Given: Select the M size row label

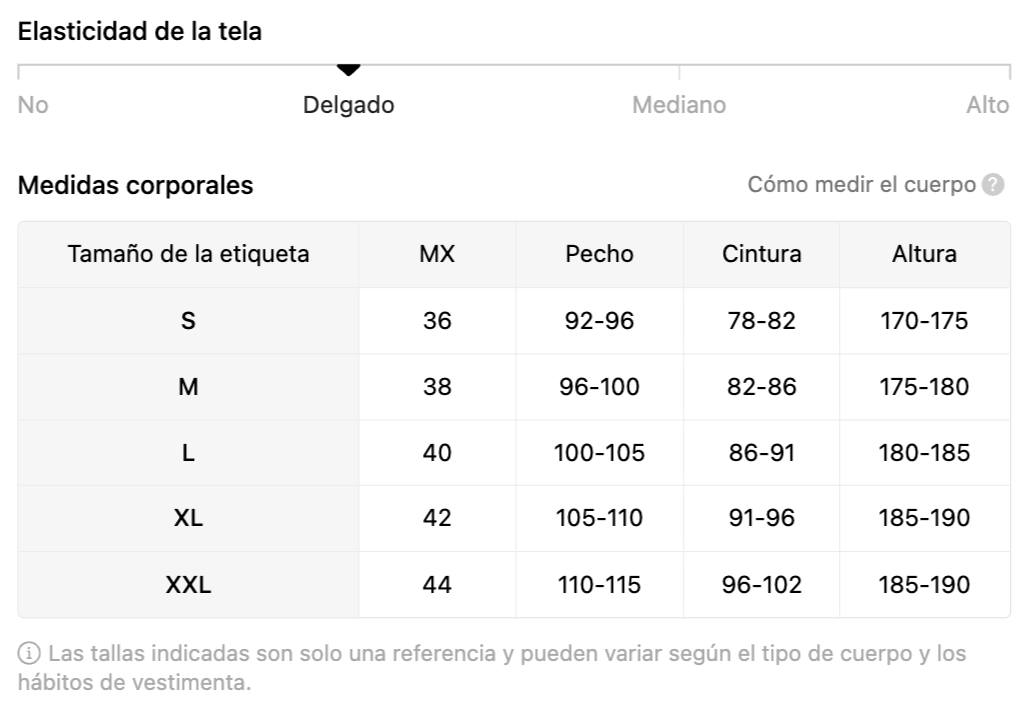Looking at the screenshot, I should 188,387.
